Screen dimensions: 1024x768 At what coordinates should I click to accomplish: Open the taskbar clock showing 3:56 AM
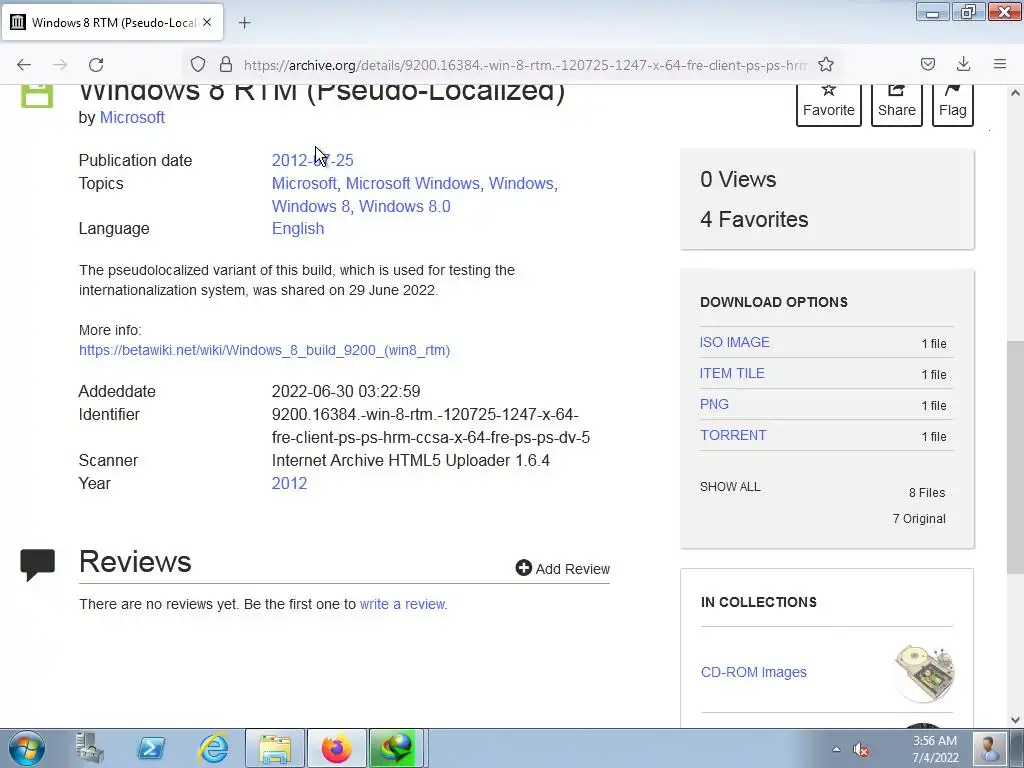pyautogui.click(x=935, y=749)
